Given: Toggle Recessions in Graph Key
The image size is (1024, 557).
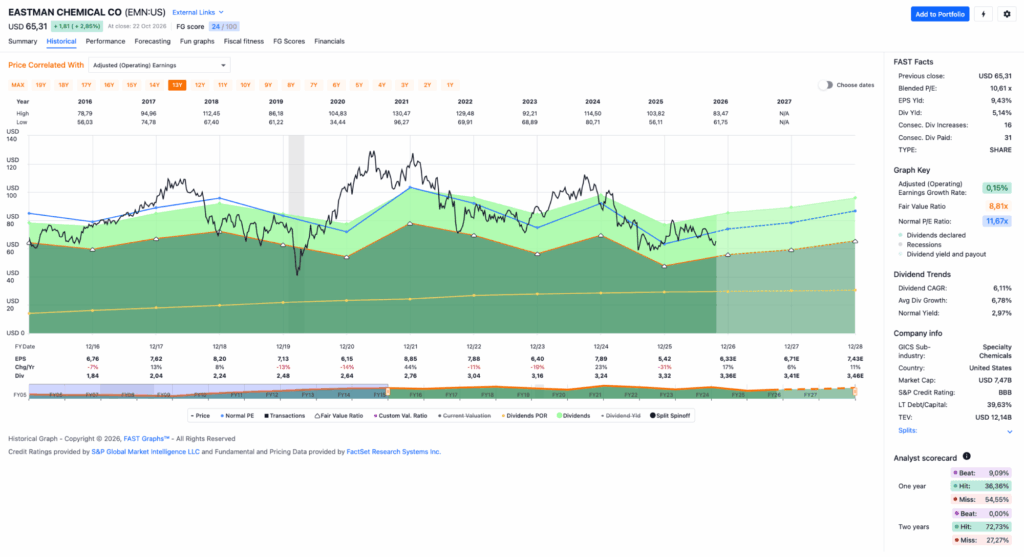Looking at the screenshot, I should 920,244.
